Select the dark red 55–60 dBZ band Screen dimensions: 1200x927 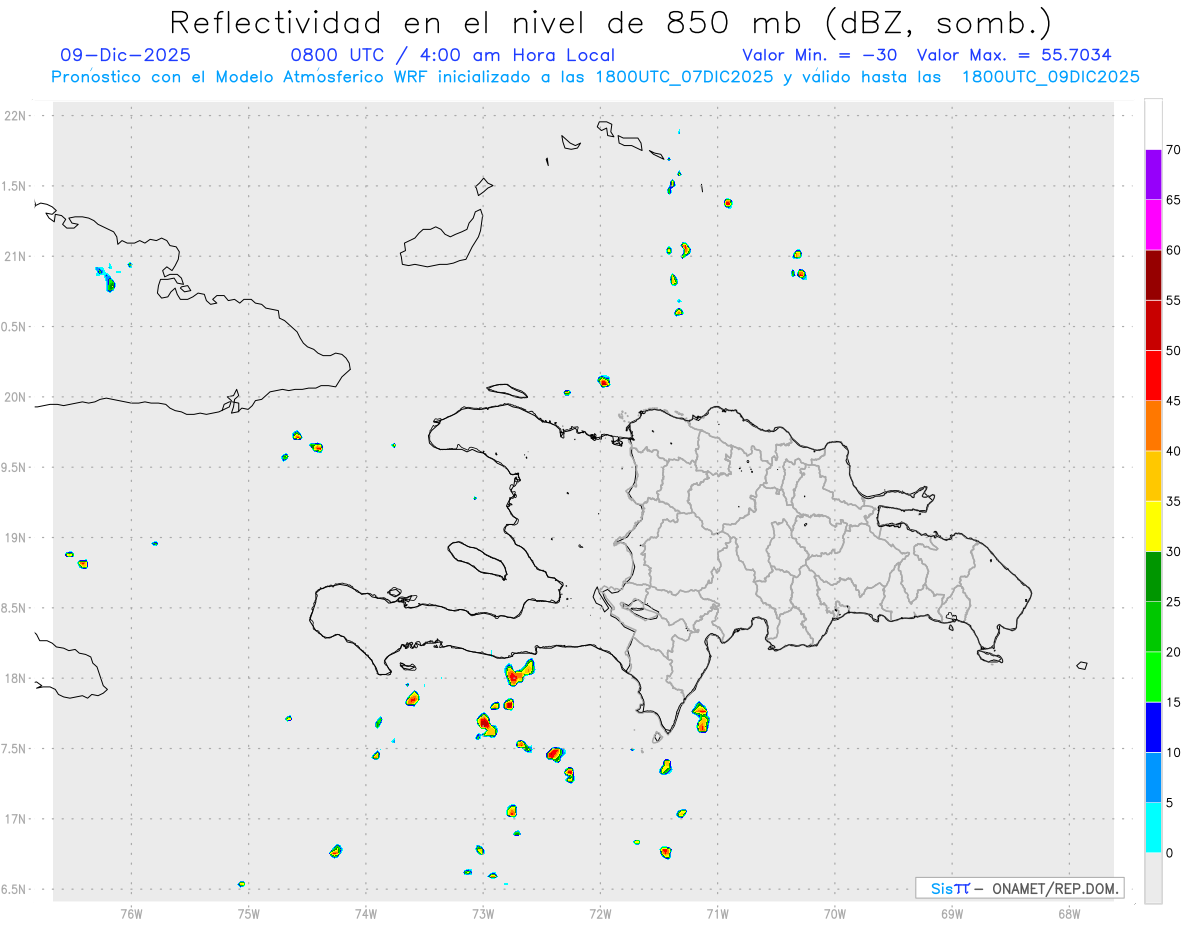click(x=1153, y=275)
